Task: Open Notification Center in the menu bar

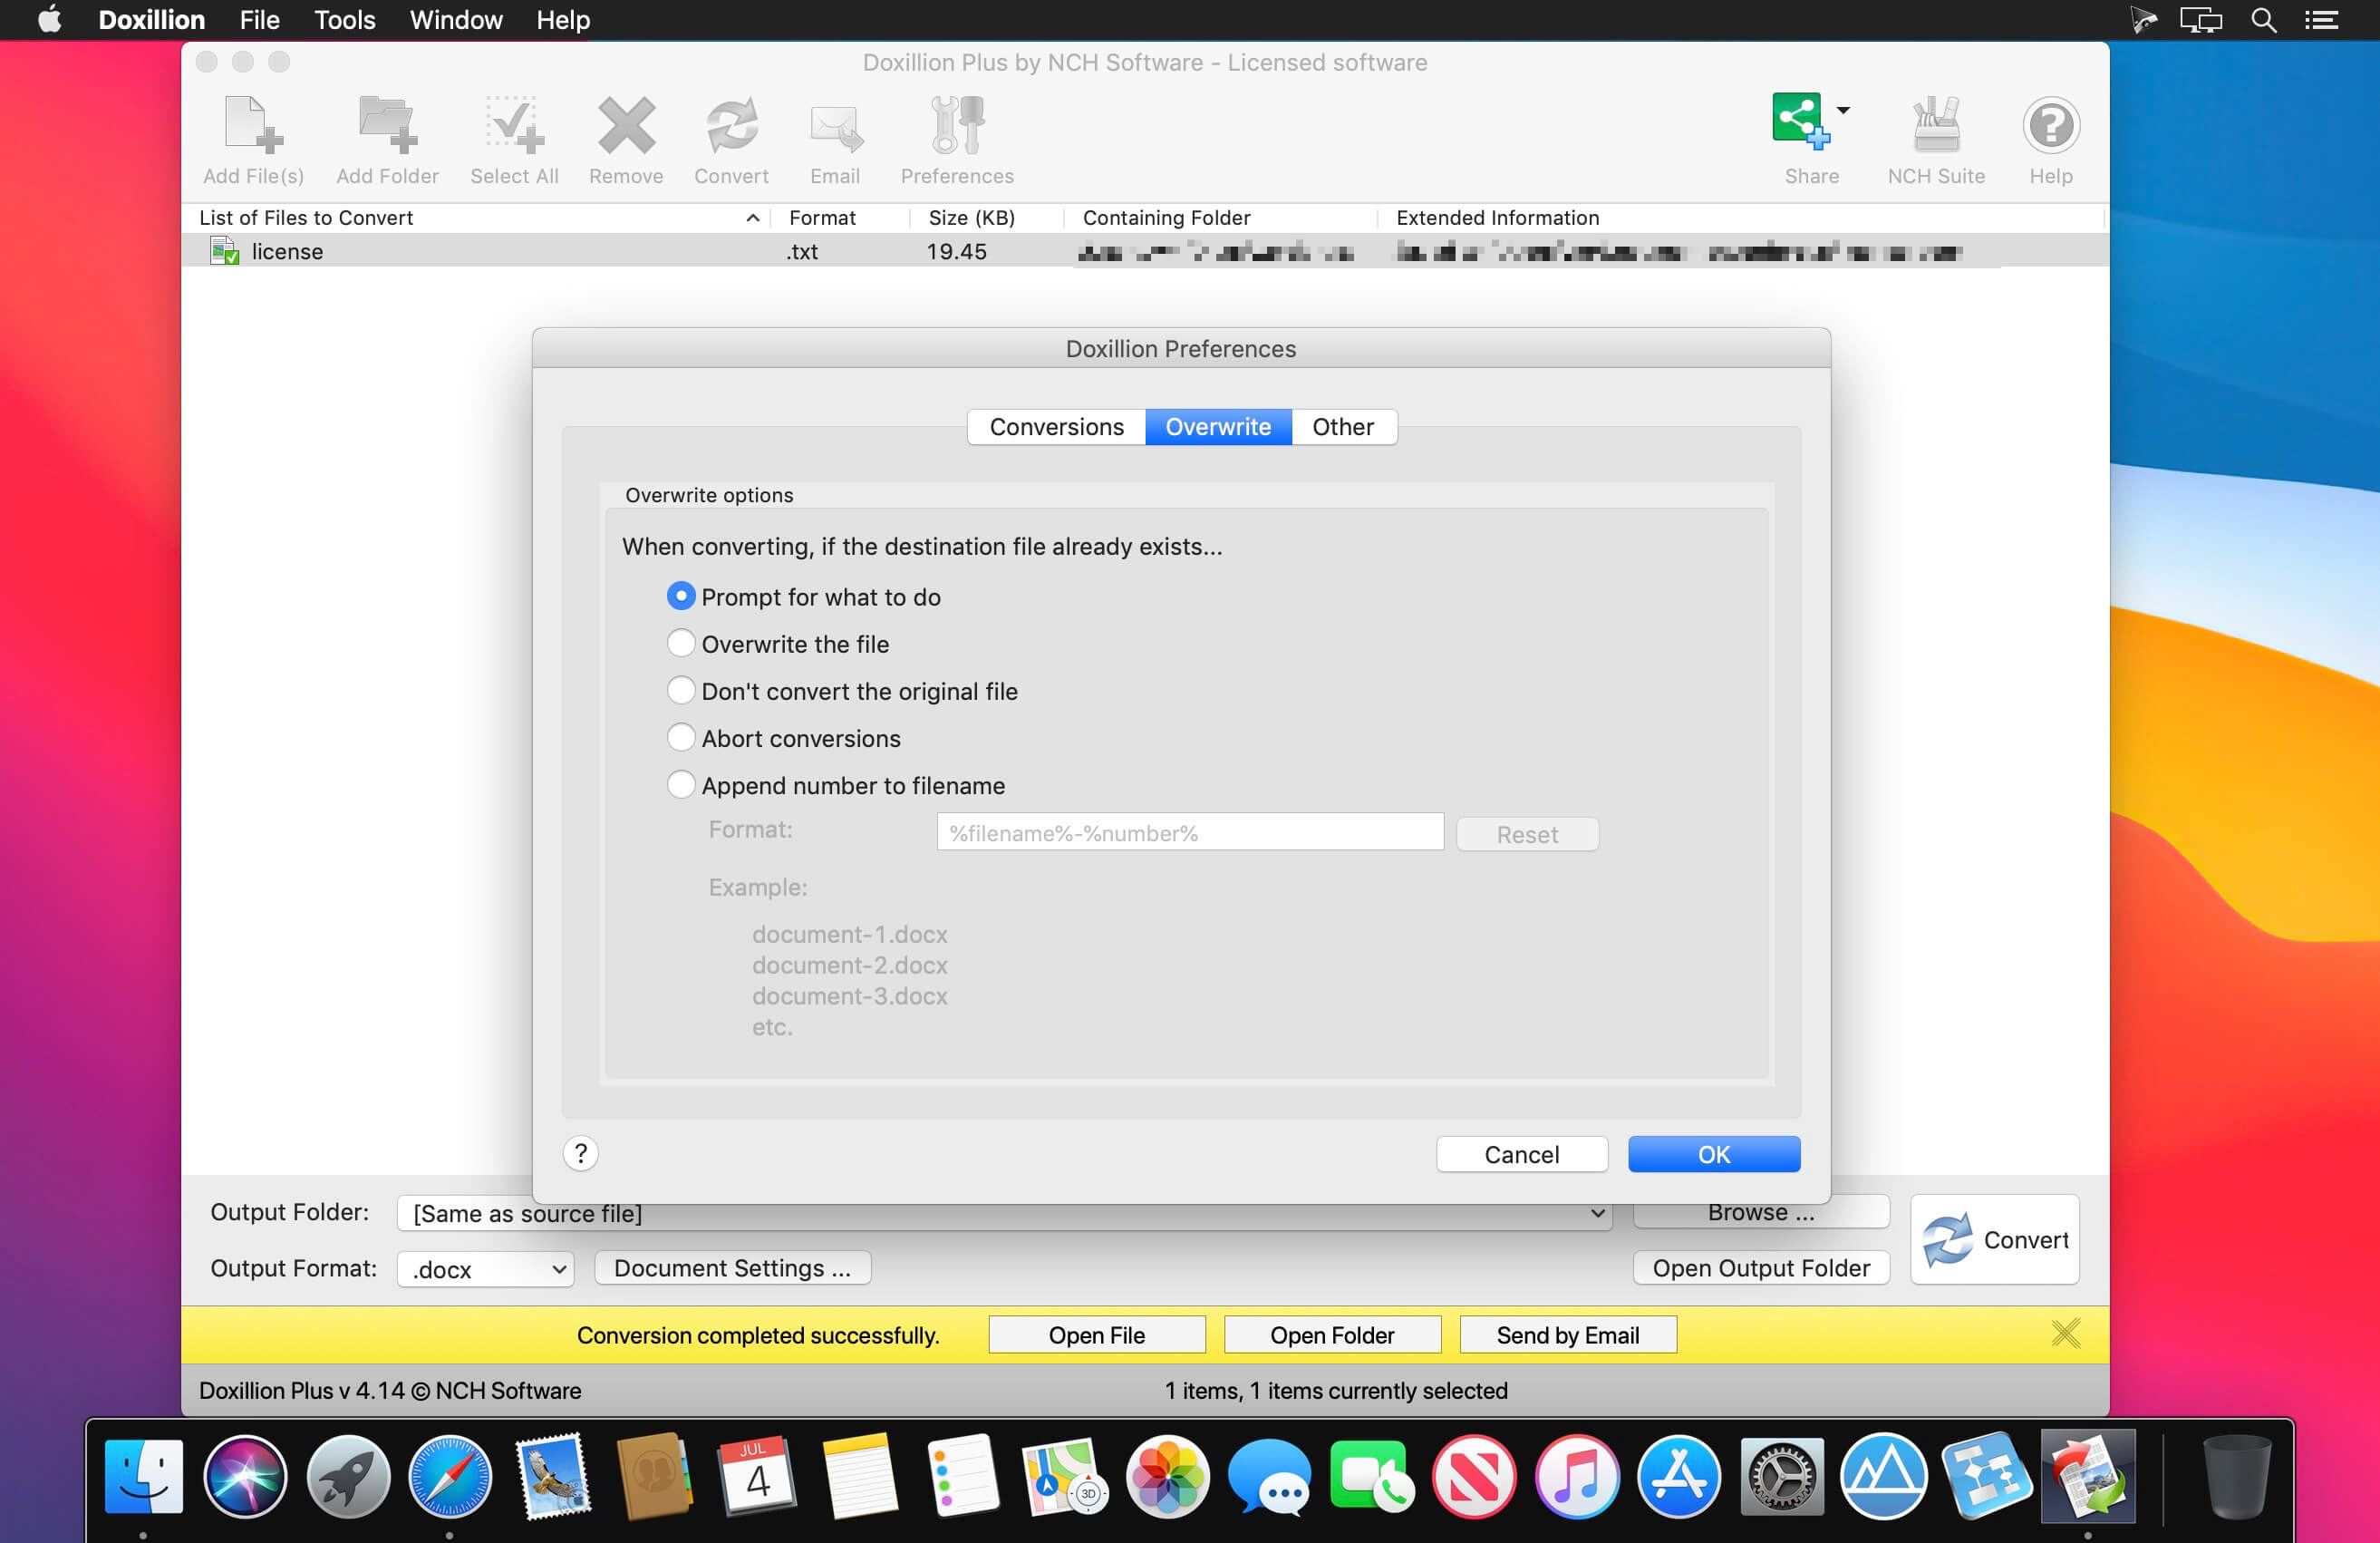Action: point(2321,20)
